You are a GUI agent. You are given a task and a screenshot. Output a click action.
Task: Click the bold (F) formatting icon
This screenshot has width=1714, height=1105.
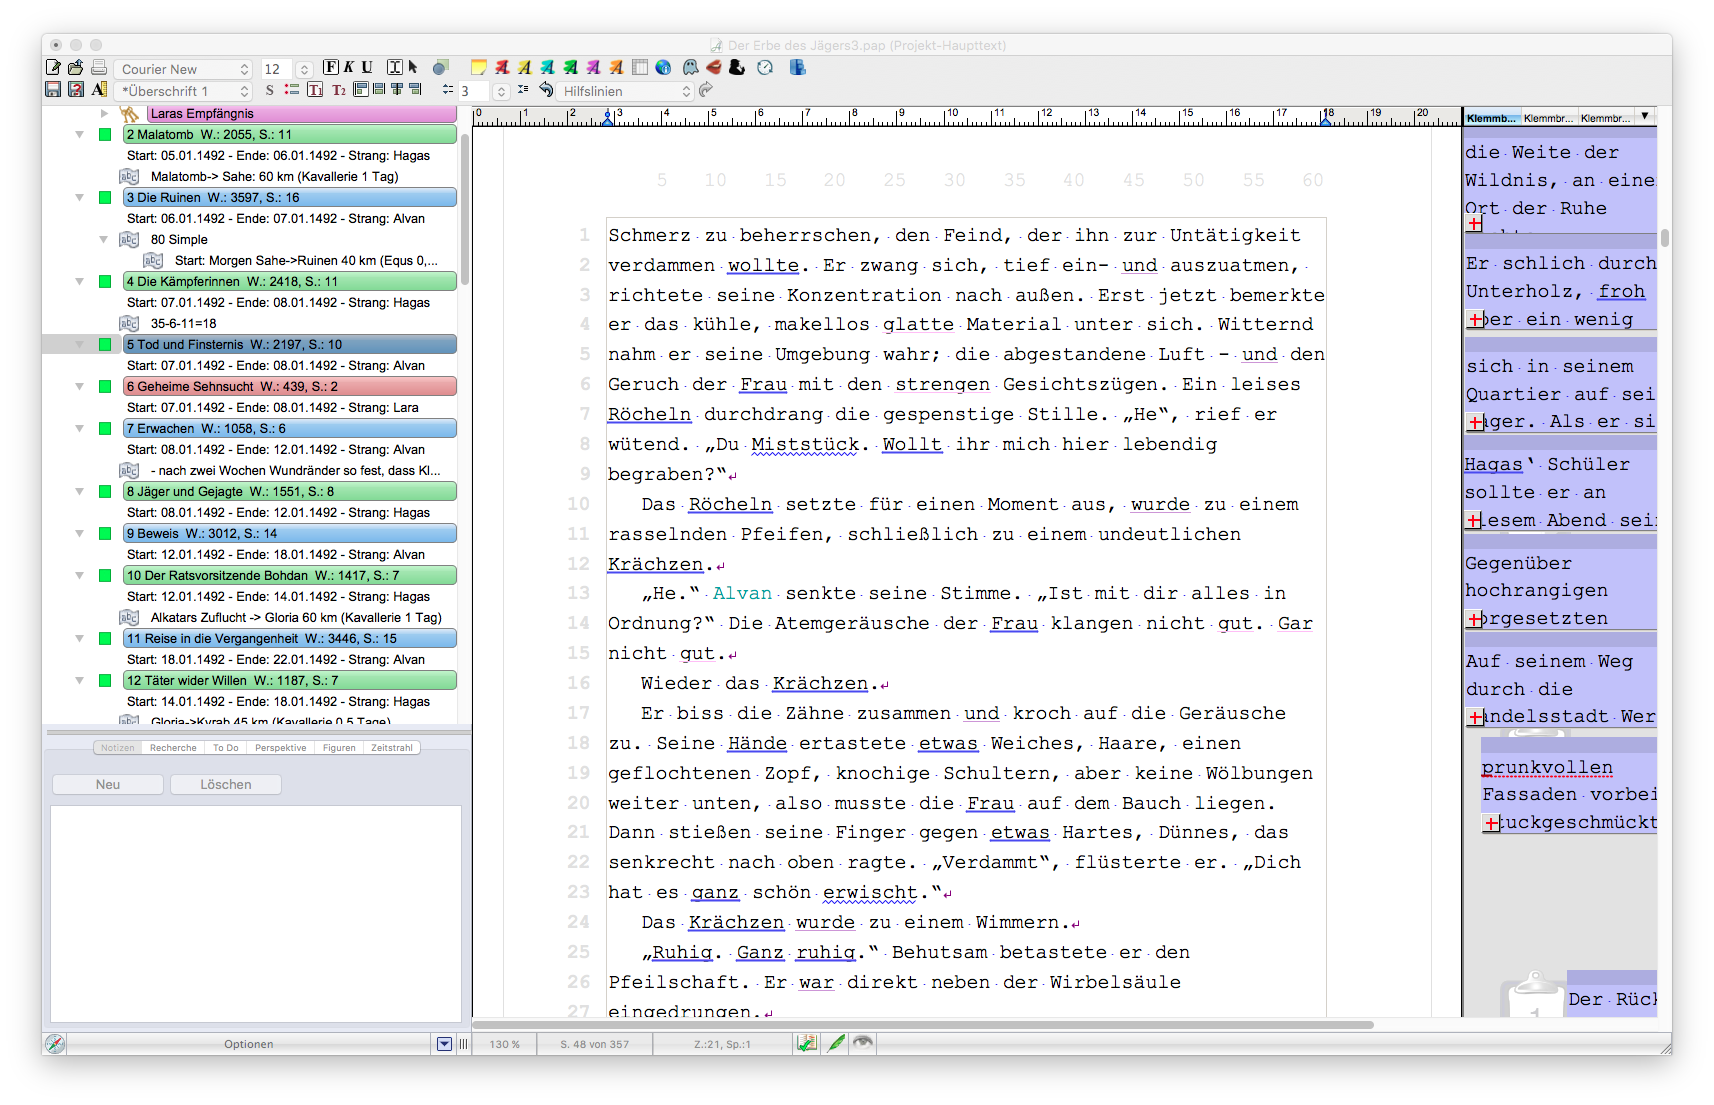[331, 68]
